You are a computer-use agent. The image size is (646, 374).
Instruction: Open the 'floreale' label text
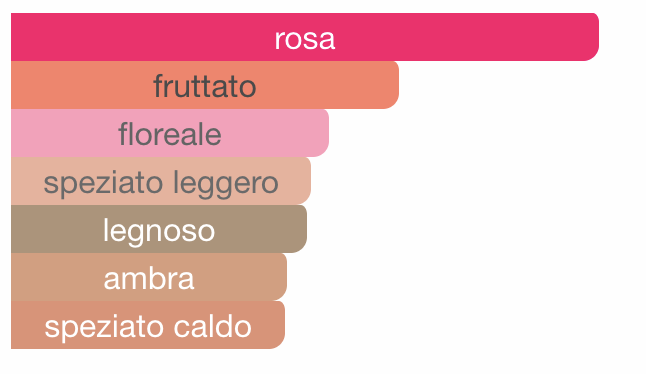click(x=170, y=134)
